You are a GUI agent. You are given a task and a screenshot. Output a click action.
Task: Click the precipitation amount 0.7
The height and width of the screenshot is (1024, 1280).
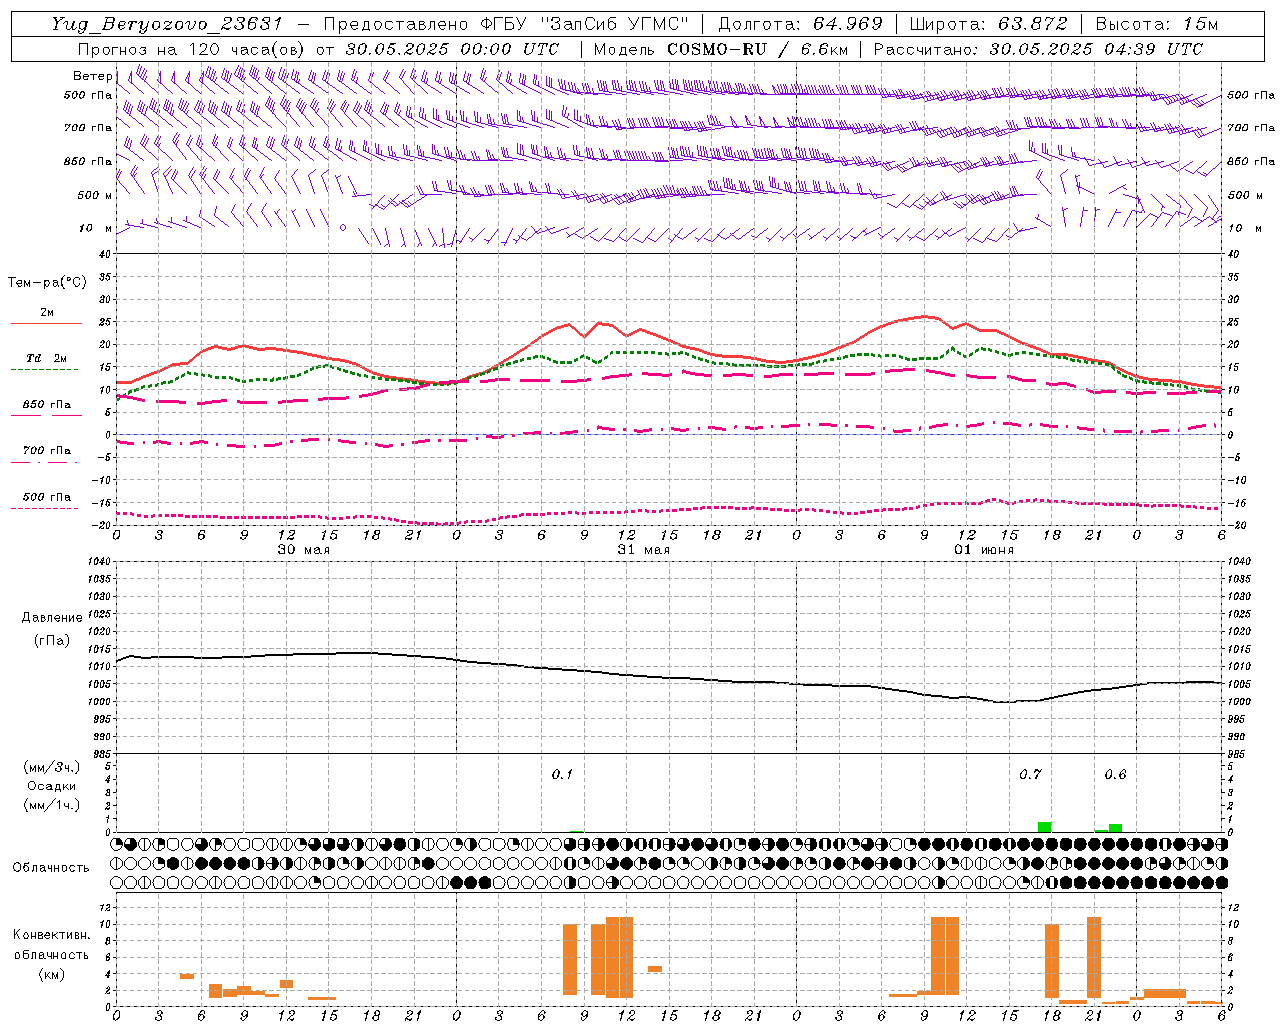[1030, 774]
